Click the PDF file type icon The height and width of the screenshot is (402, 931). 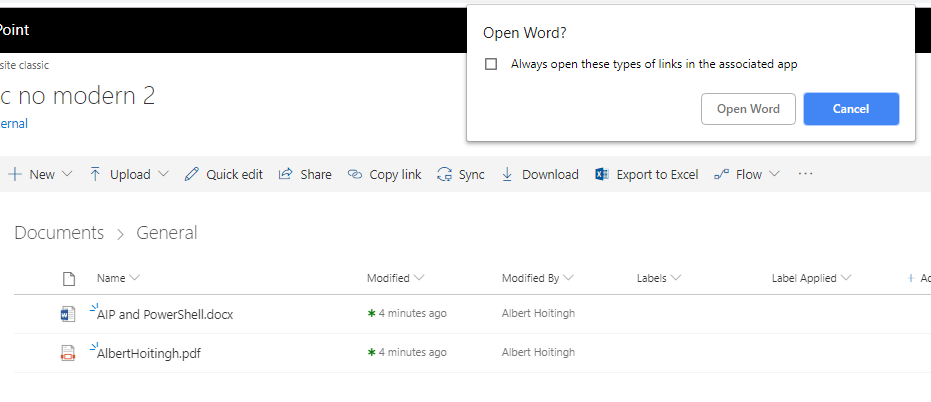[x=68, y=352]
